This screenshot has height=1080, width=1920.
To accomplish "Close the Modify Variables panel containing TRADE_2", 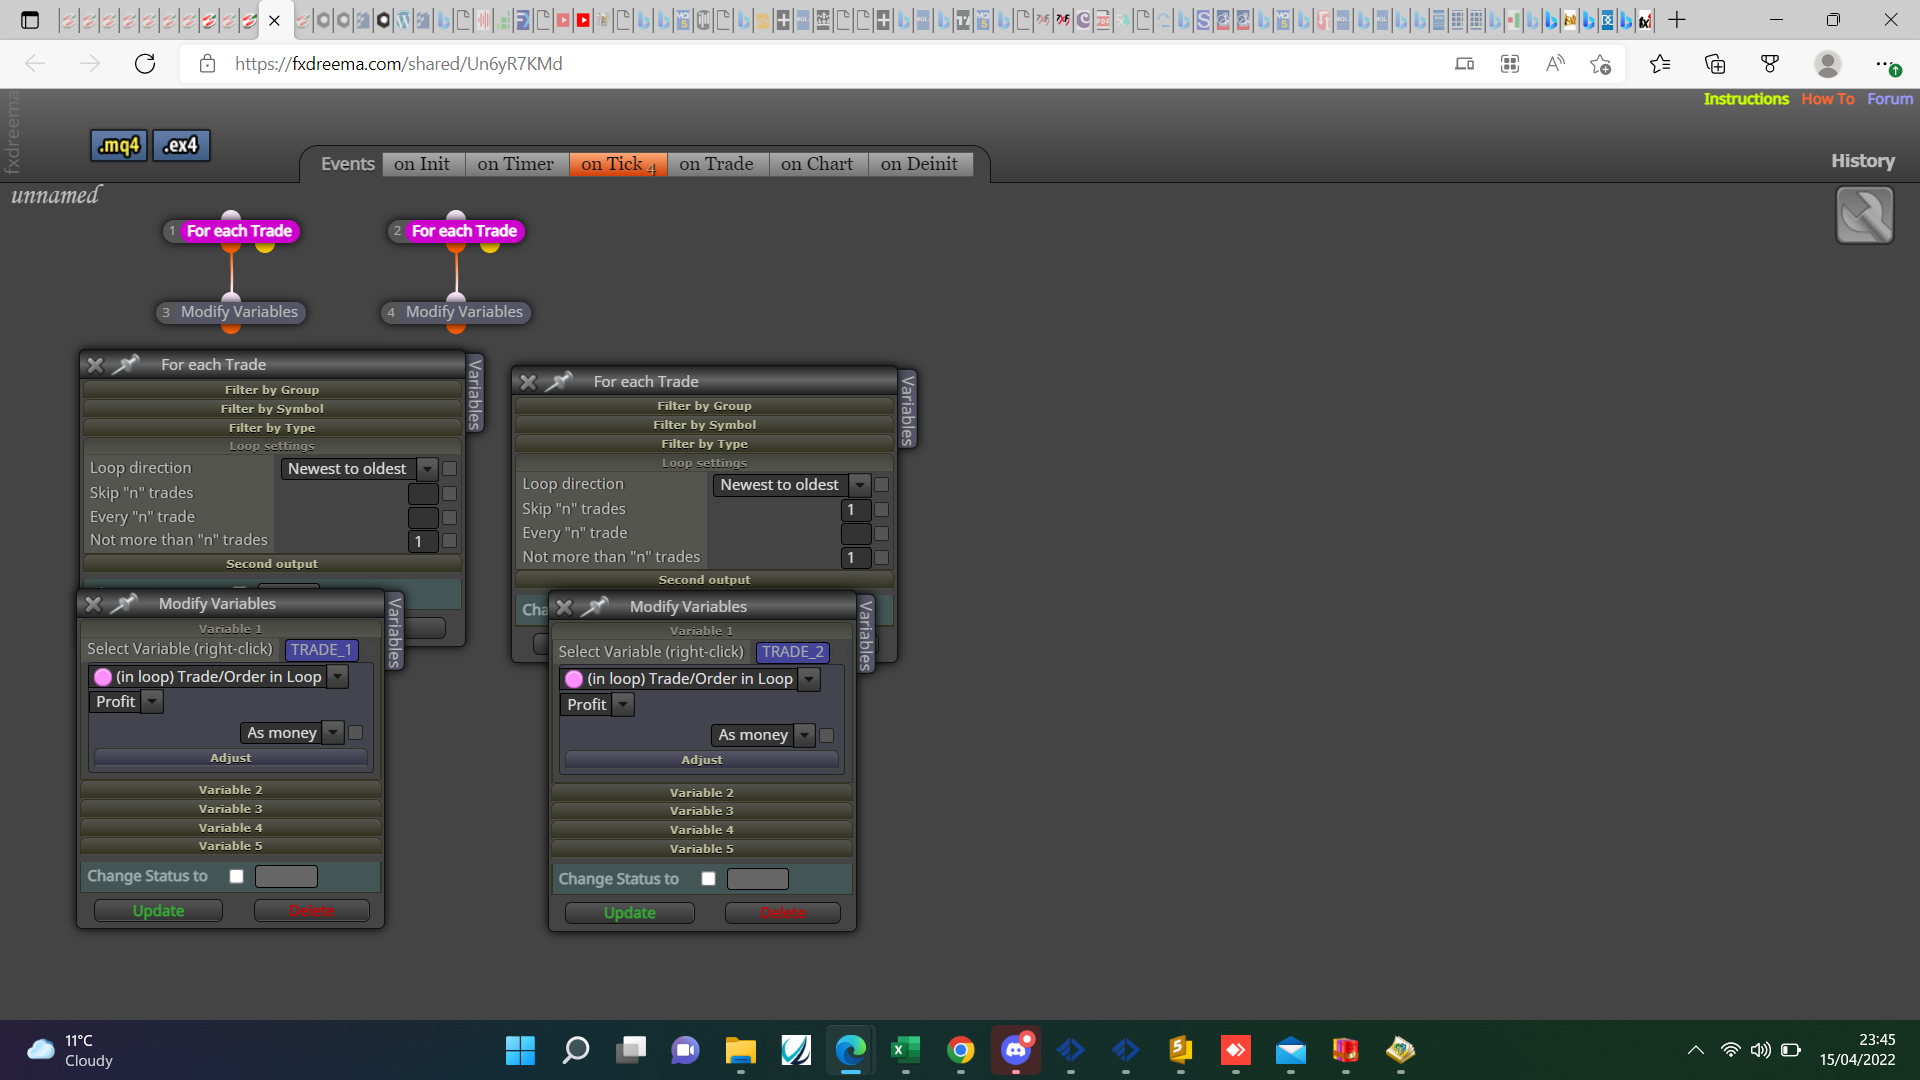I will click(x=564, y=607).
